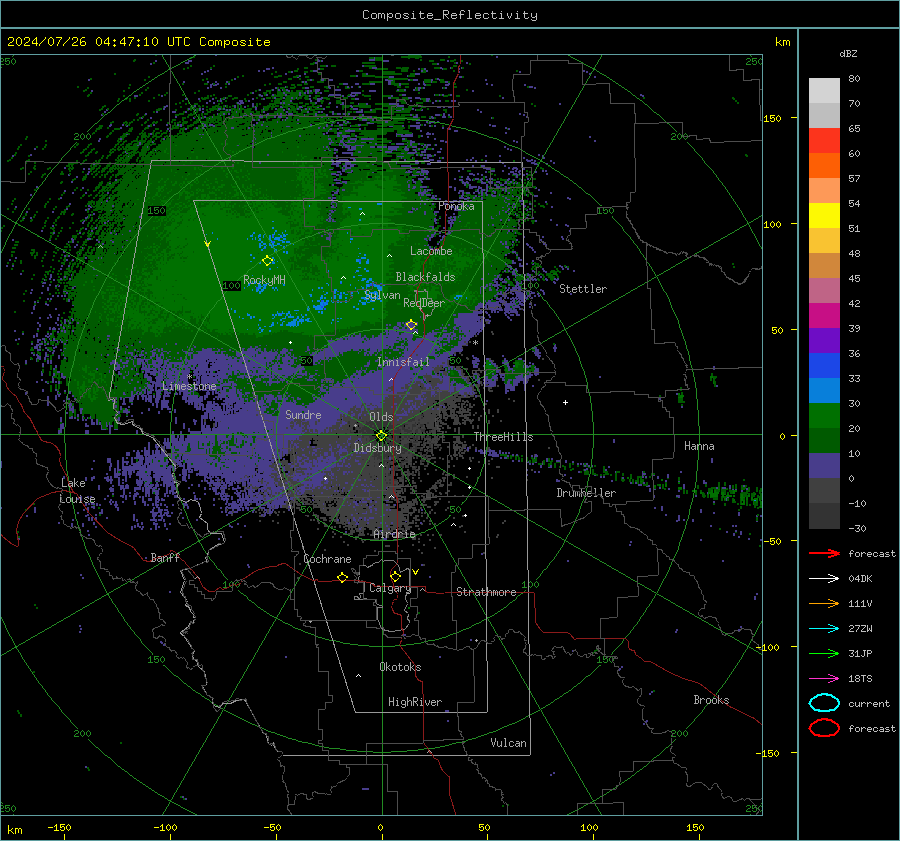
Task: Click the green 31JP arrow icon
Action: point(824,653)
